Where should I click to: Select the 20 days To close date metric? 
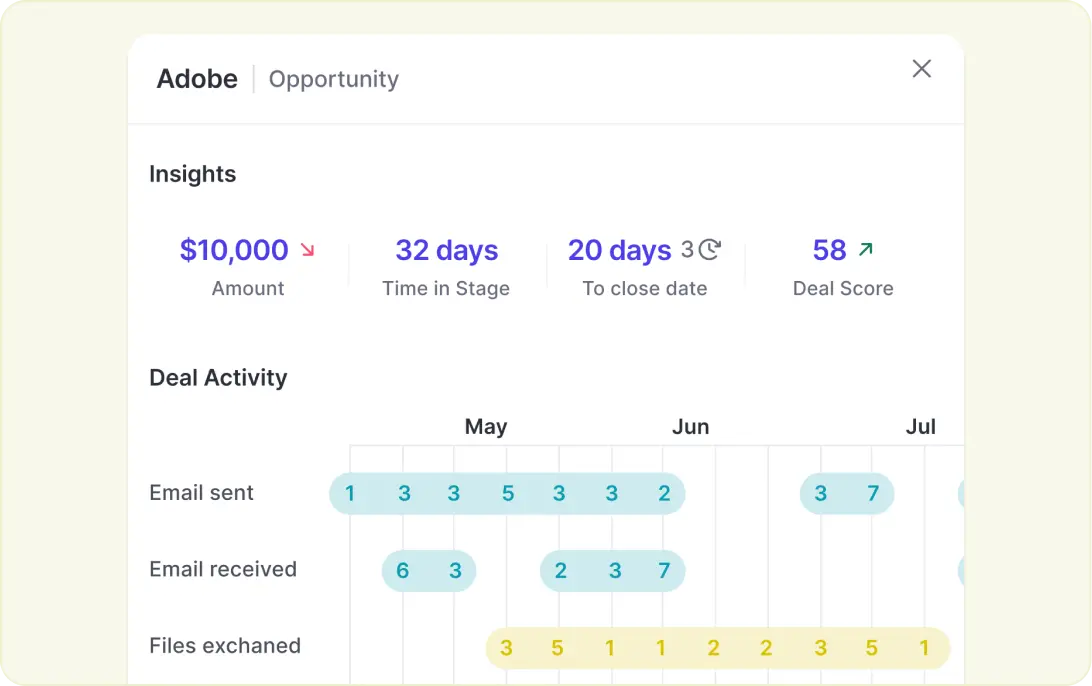click(x=620, y=250)
